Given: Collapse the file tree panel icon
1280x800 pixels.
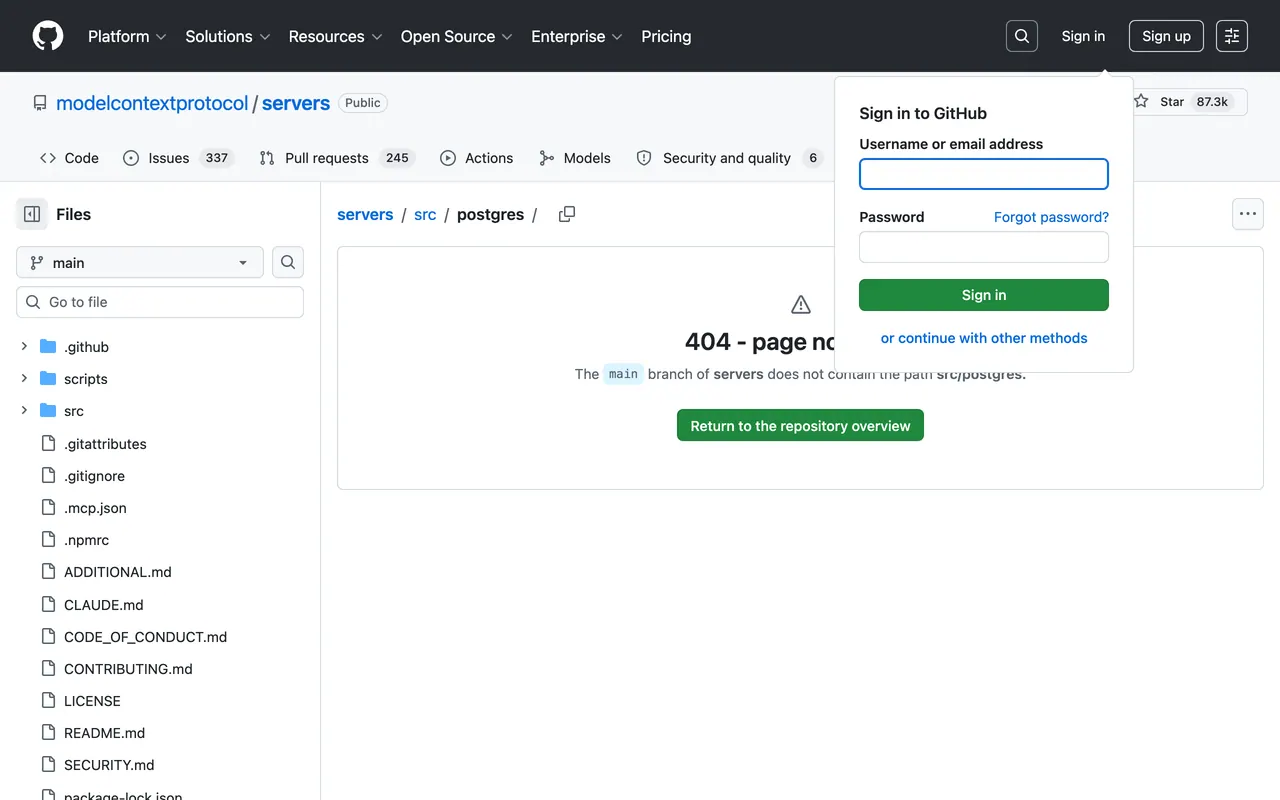Looking at the screenshot, I should (x=32, y=214).
